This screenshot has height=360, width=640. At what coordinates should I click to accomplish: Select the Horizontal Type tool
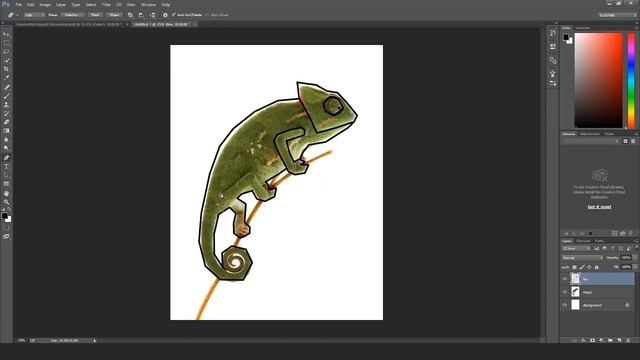6,167
